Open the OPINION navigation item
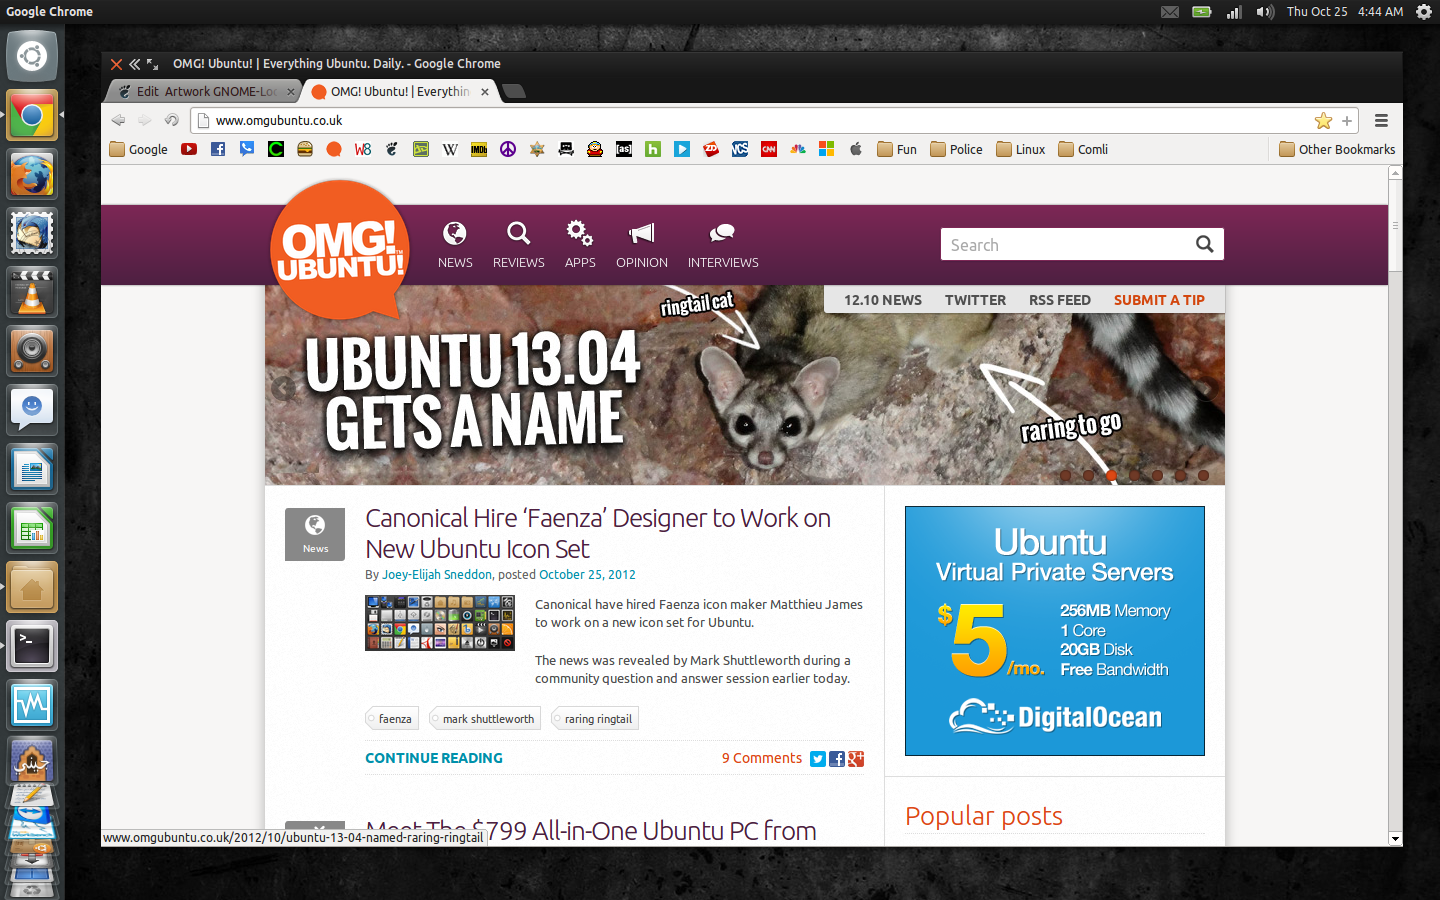This screenshot has height=900, width=1440. 642,245
